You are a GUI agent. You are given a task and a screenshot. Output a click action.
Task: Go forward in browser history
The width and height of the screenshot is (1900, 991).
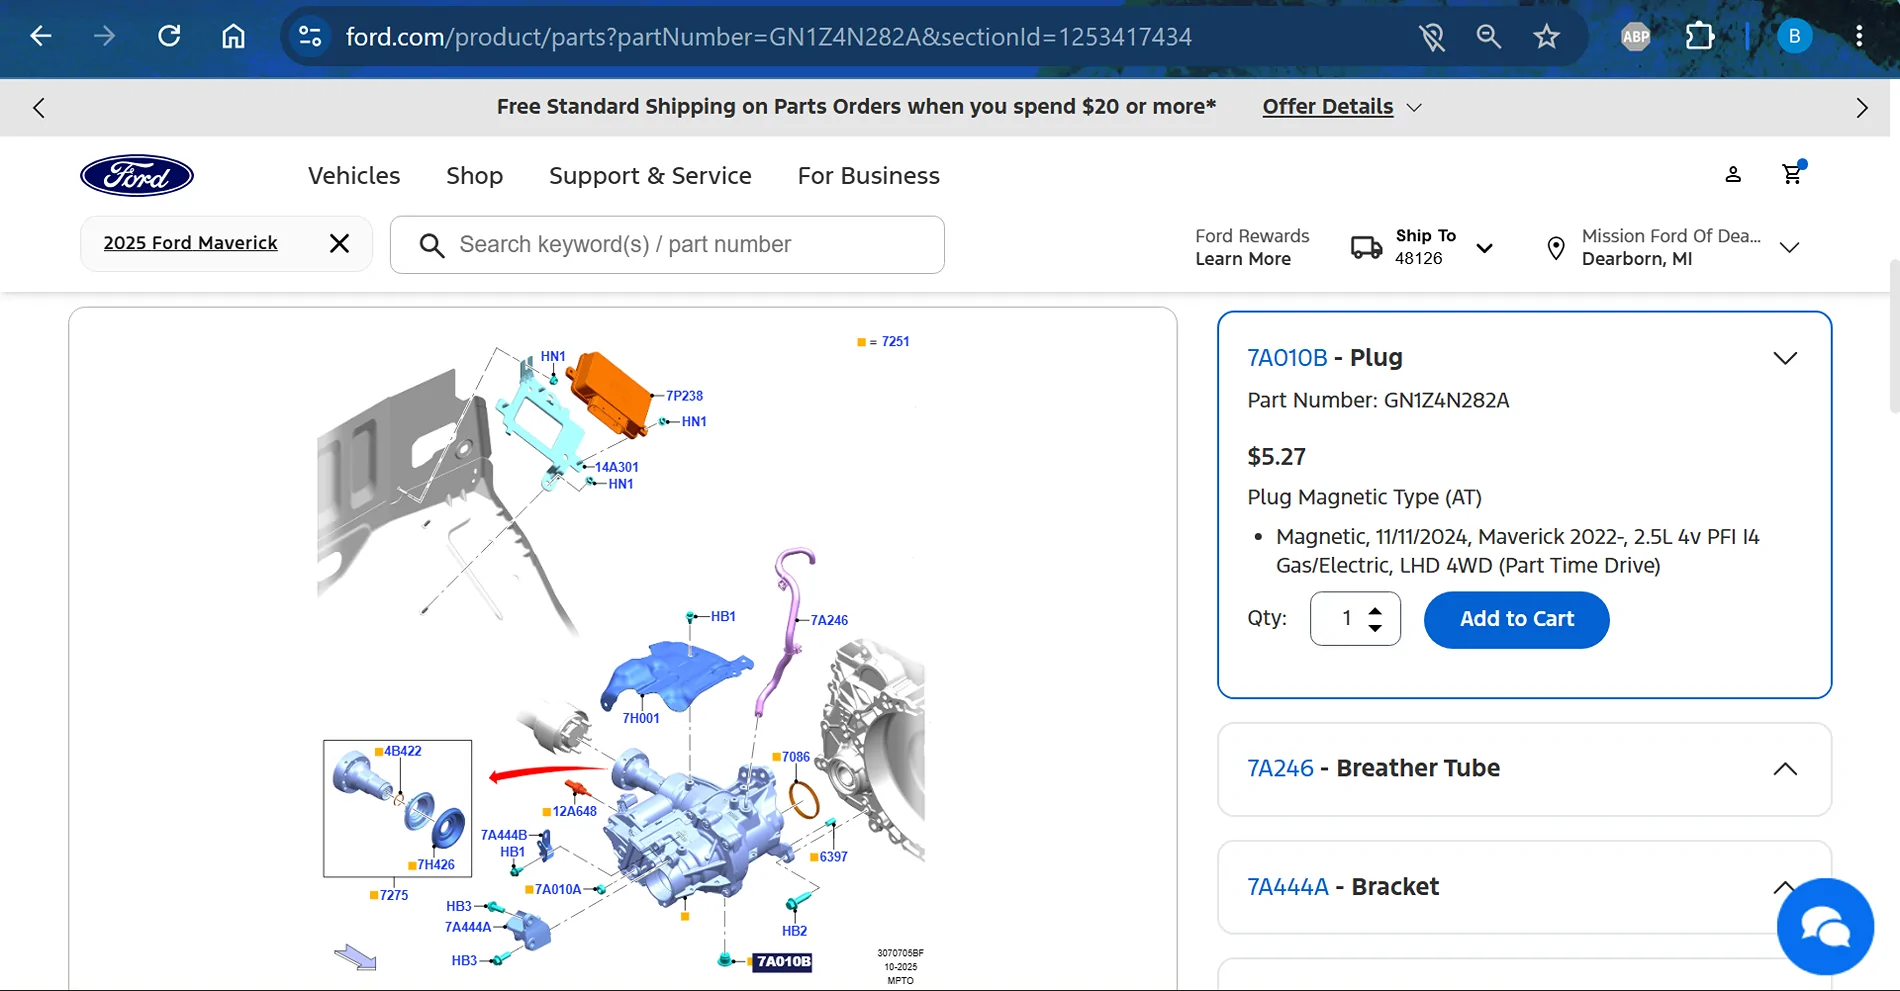tap(104, 37)
